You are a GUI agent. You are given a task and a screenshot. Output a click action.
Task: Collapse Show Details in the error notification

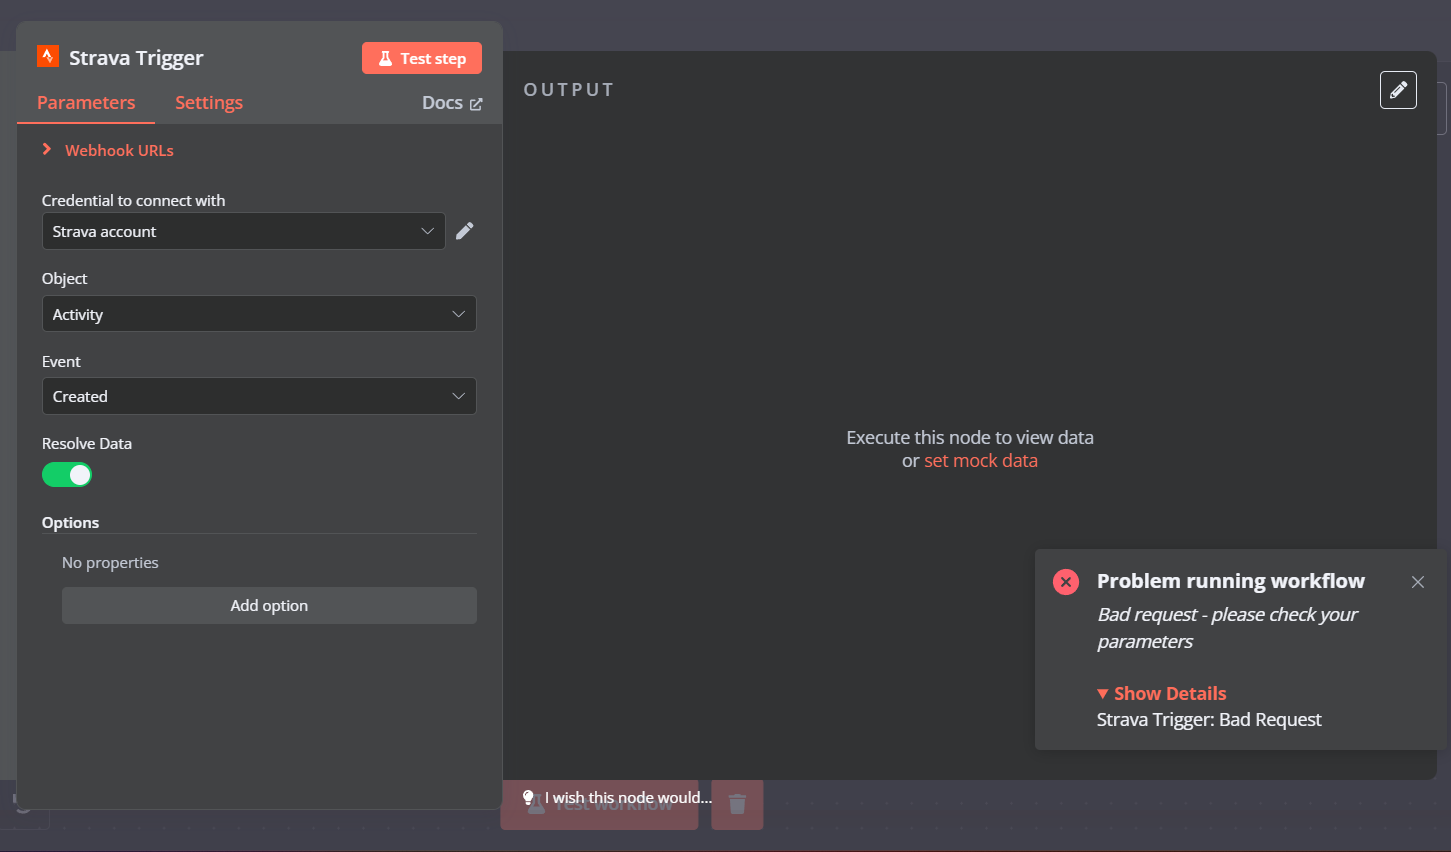(1161, 693)
